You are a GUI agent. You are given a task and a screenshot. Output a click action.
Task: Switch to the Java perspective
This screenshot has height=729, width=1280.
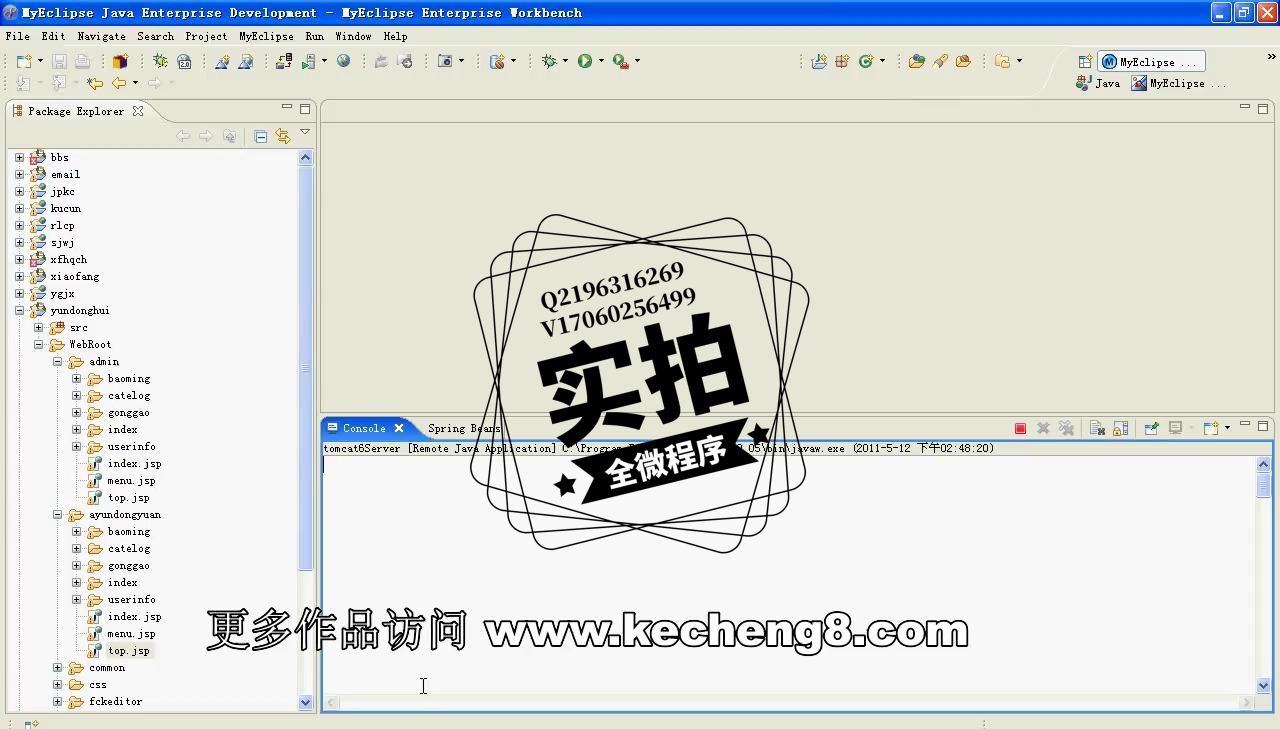click(x=1098, y=83)
